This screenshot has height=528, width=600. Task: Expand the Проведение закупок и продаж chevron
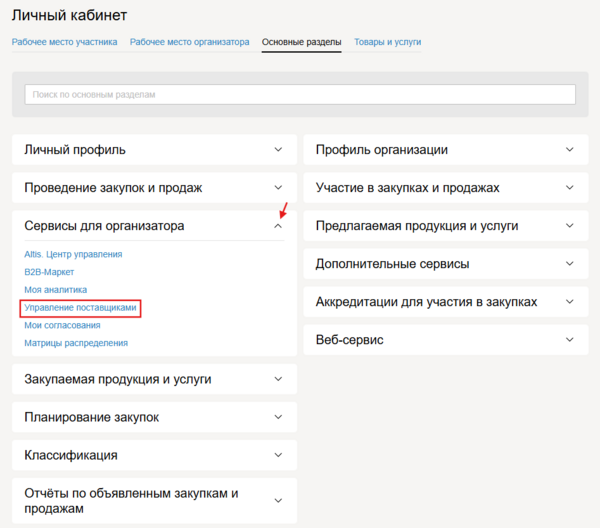(x=278, y=187)
